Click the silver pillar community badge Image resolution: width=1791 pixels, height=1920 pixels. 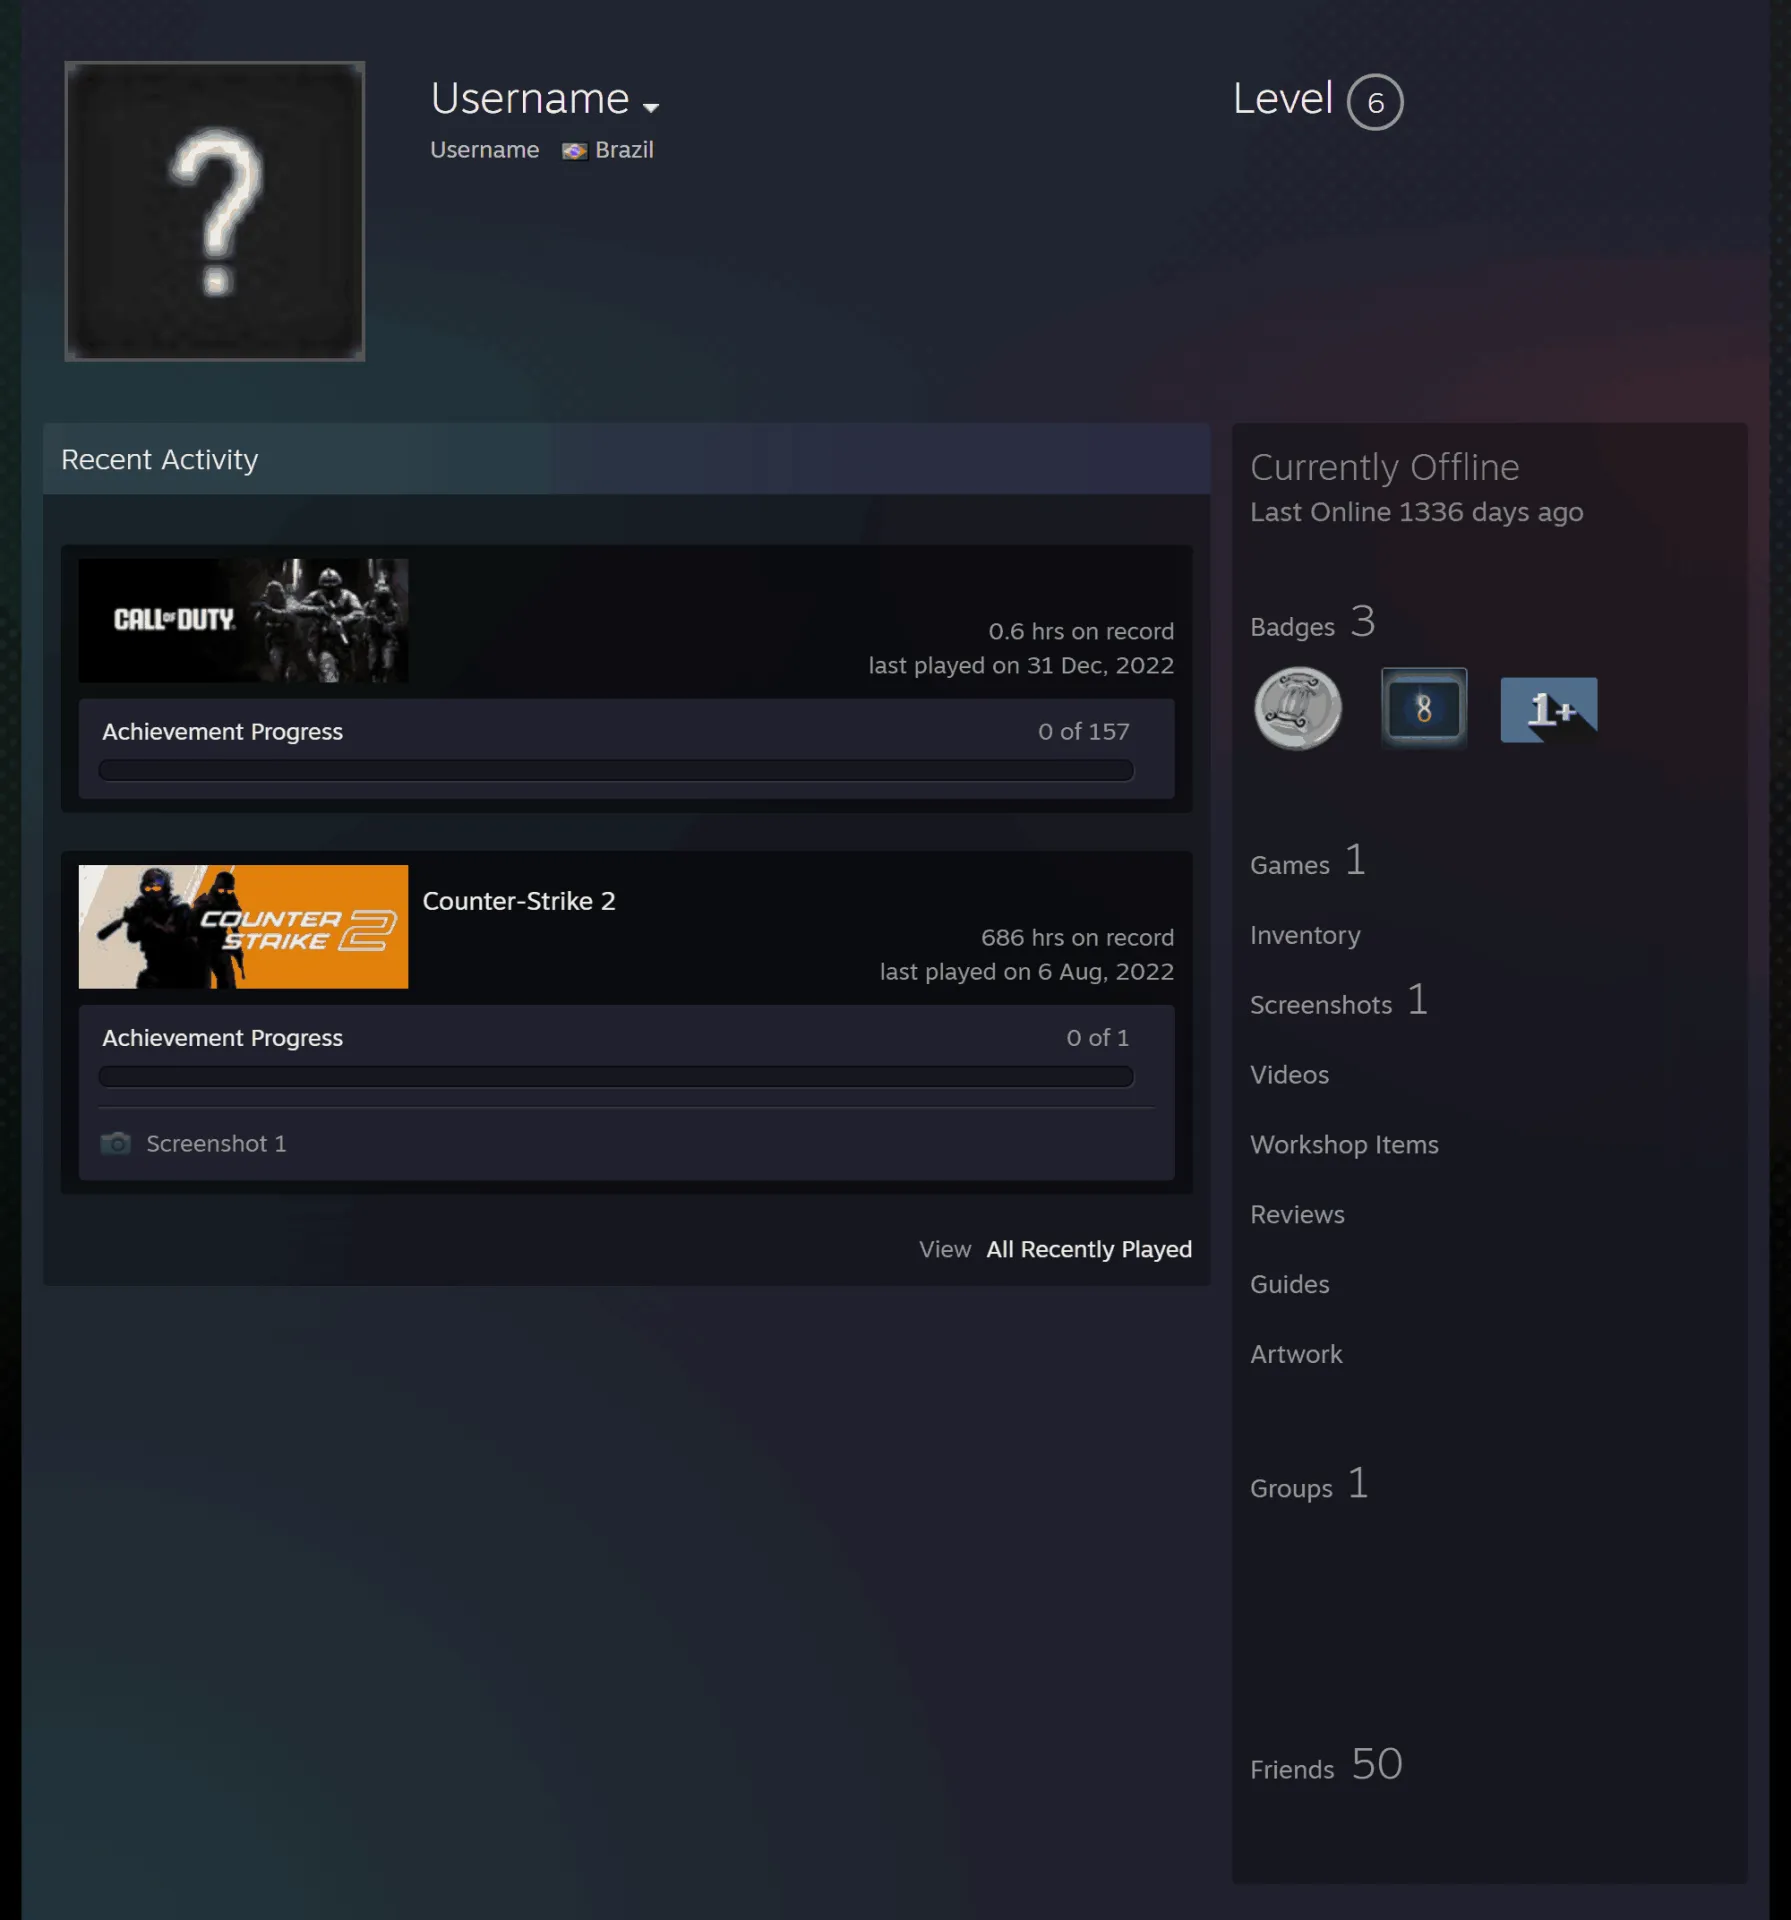(x=1298, y=709)
